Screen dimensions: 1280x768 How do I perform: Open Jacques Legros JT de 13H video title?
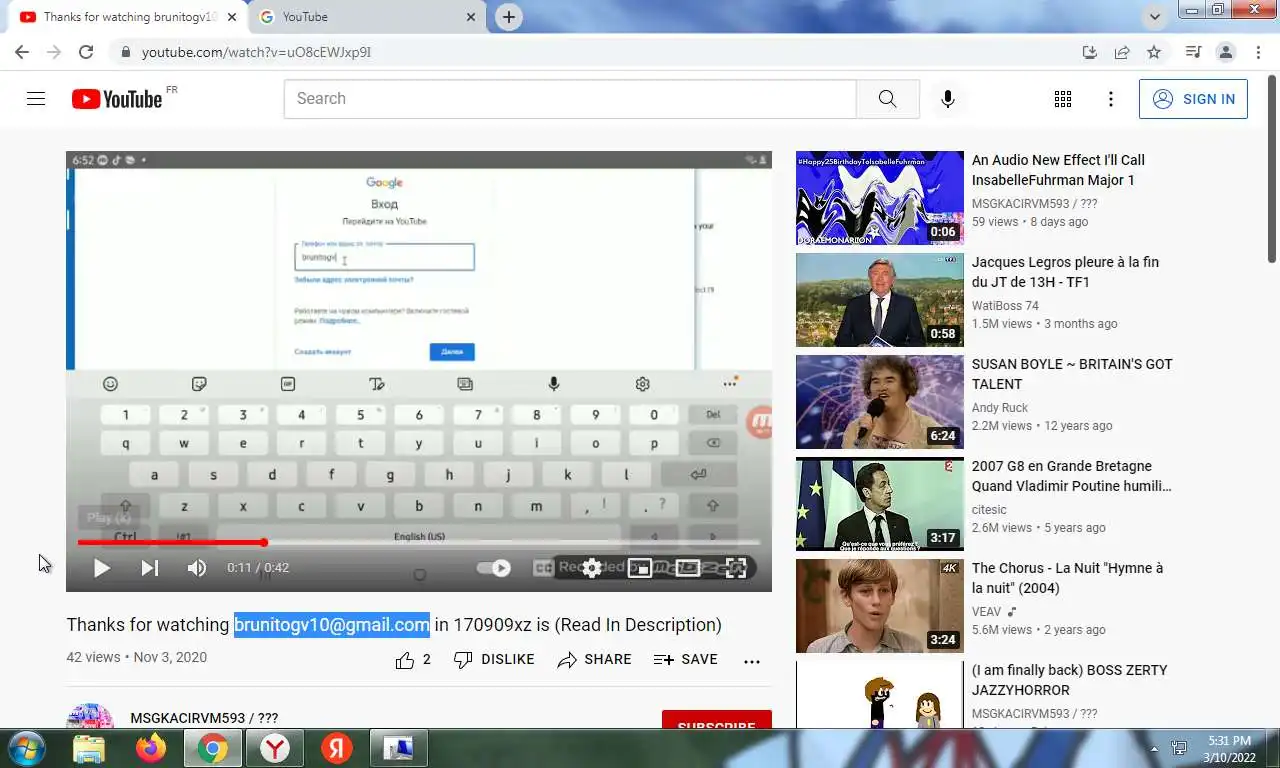click(1066, 272)
